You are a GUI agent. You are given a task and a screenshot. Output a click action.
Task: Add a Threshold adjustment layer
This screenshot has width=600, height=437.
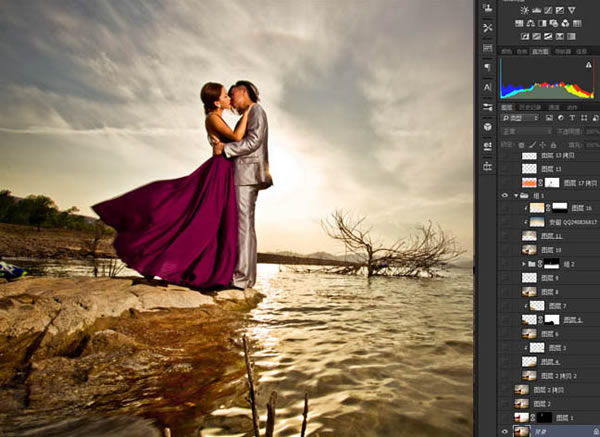tap(548, 36)
